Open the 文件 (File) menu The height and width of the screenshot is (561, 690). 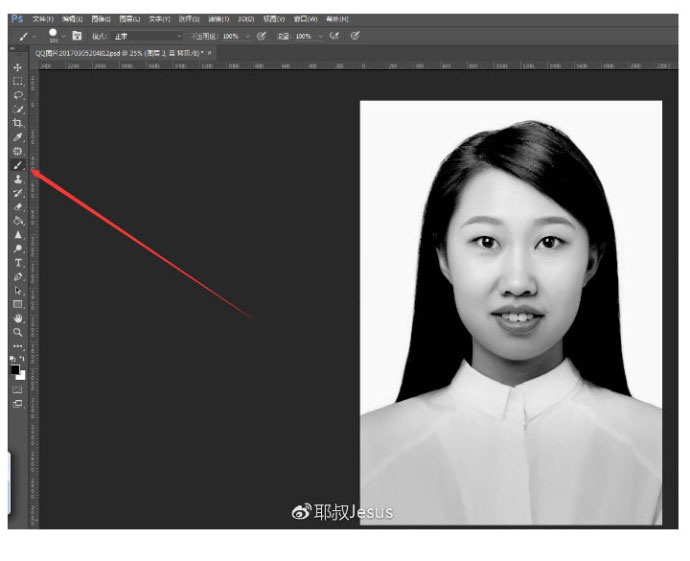coord(43,18)
